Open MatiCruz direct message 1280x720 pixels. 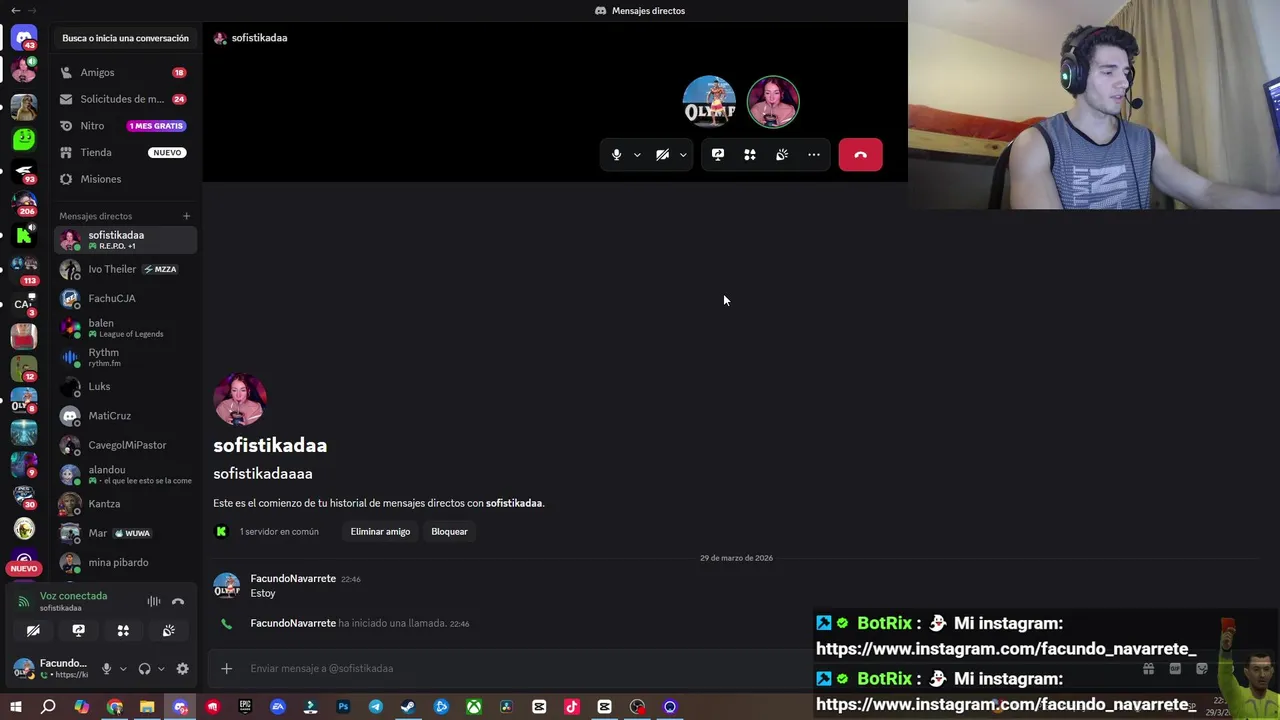[x=125, y=415]
